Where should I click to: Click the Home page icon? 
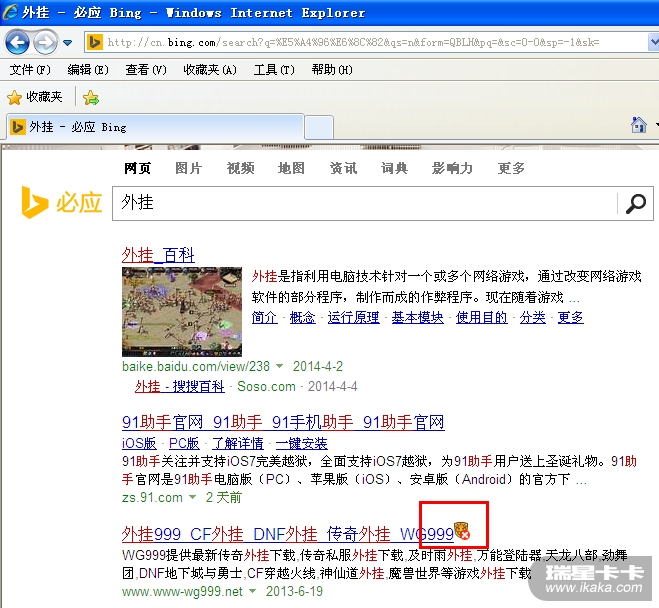(638, 125)
